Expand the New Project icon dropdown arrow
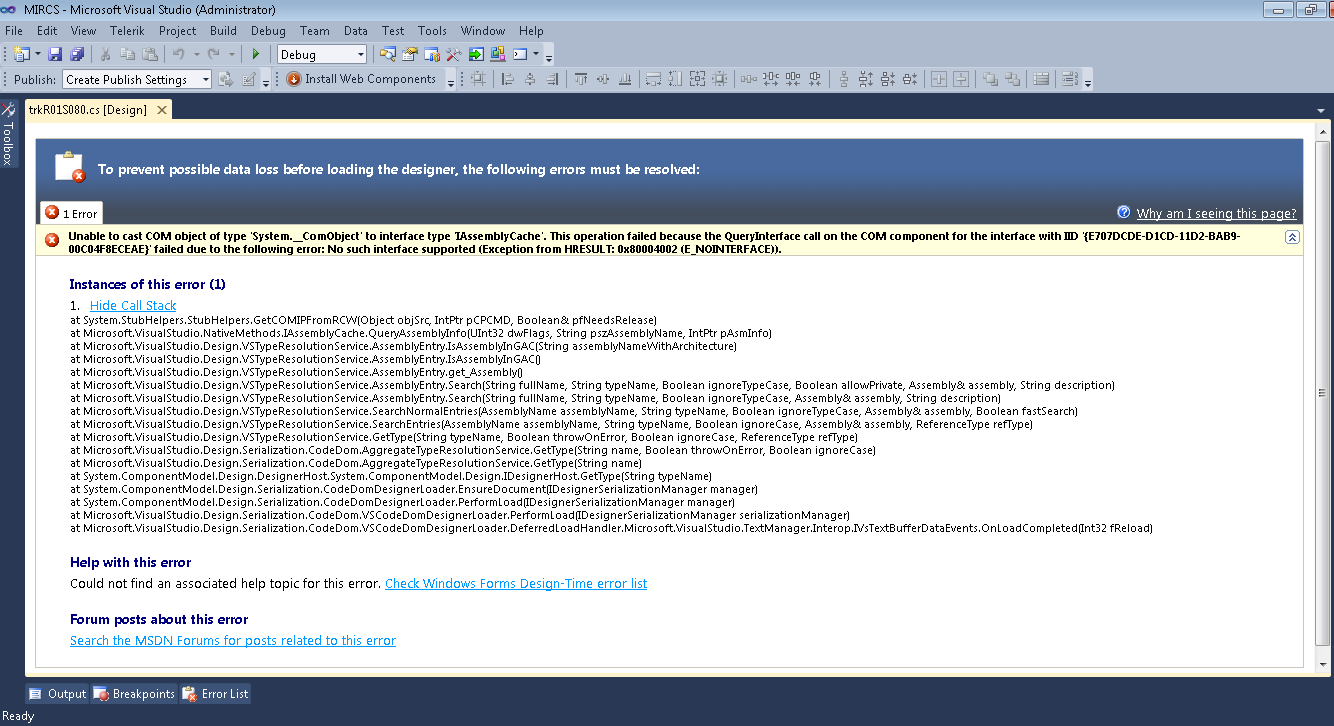The image size is (1334, 726). [x=37, y=54]
